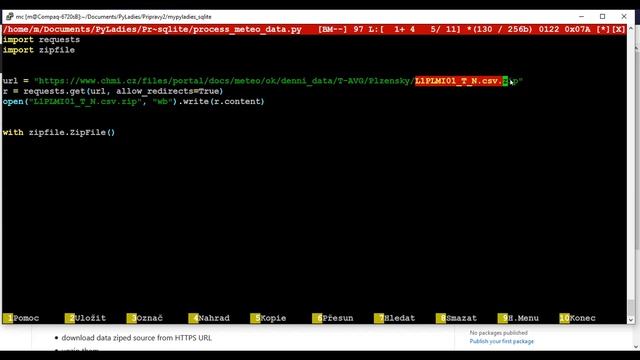Click the PuTTY terminal icon in title bar
Image resolution: width=640 pixels, height=360 pixels.
[x=9, y=16]
